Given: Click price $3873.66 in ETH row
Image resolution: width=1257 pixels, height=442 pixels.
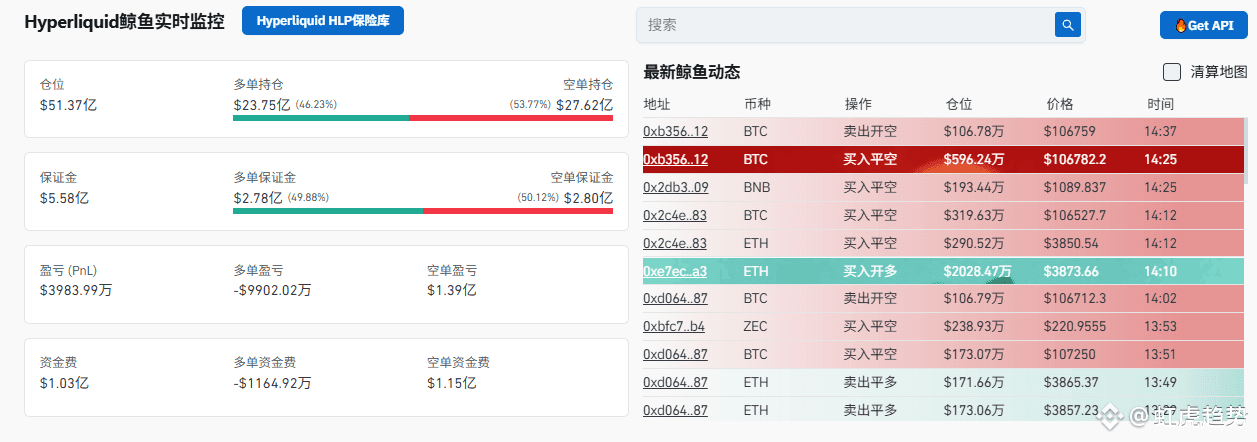Looking at the screenshot, I should click(x=1071, y=270).
